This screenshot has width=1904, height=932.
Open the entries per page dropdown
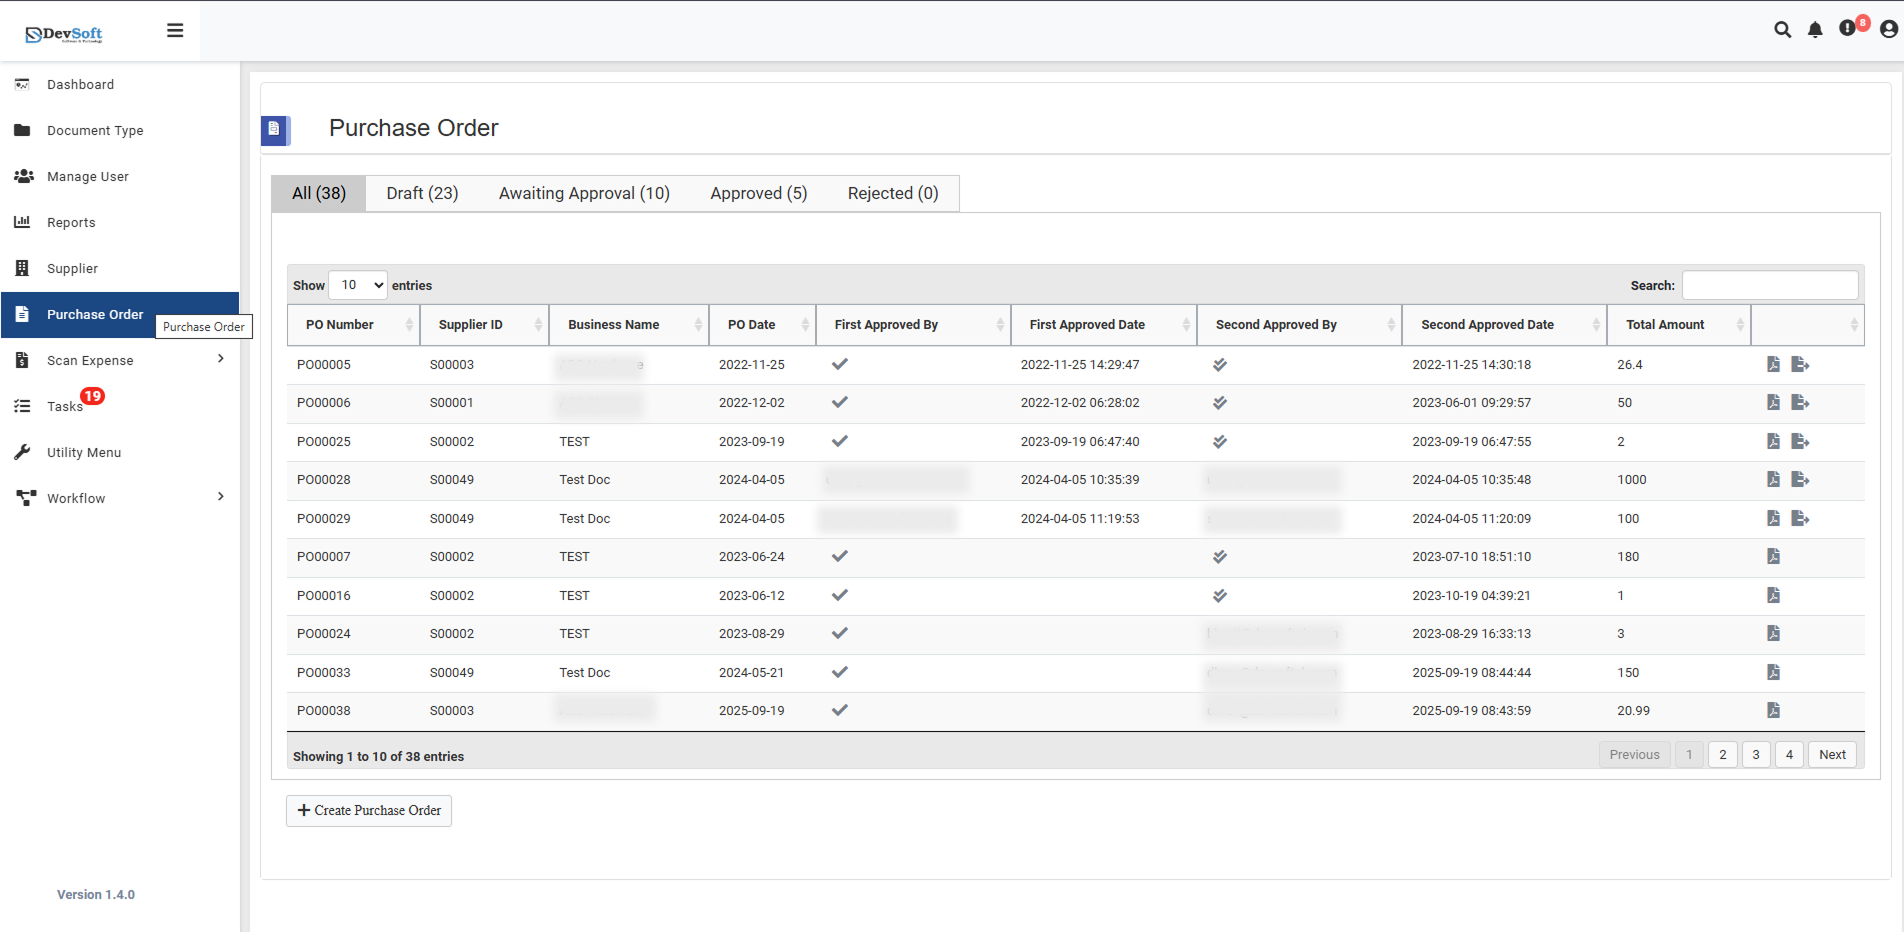358,285
